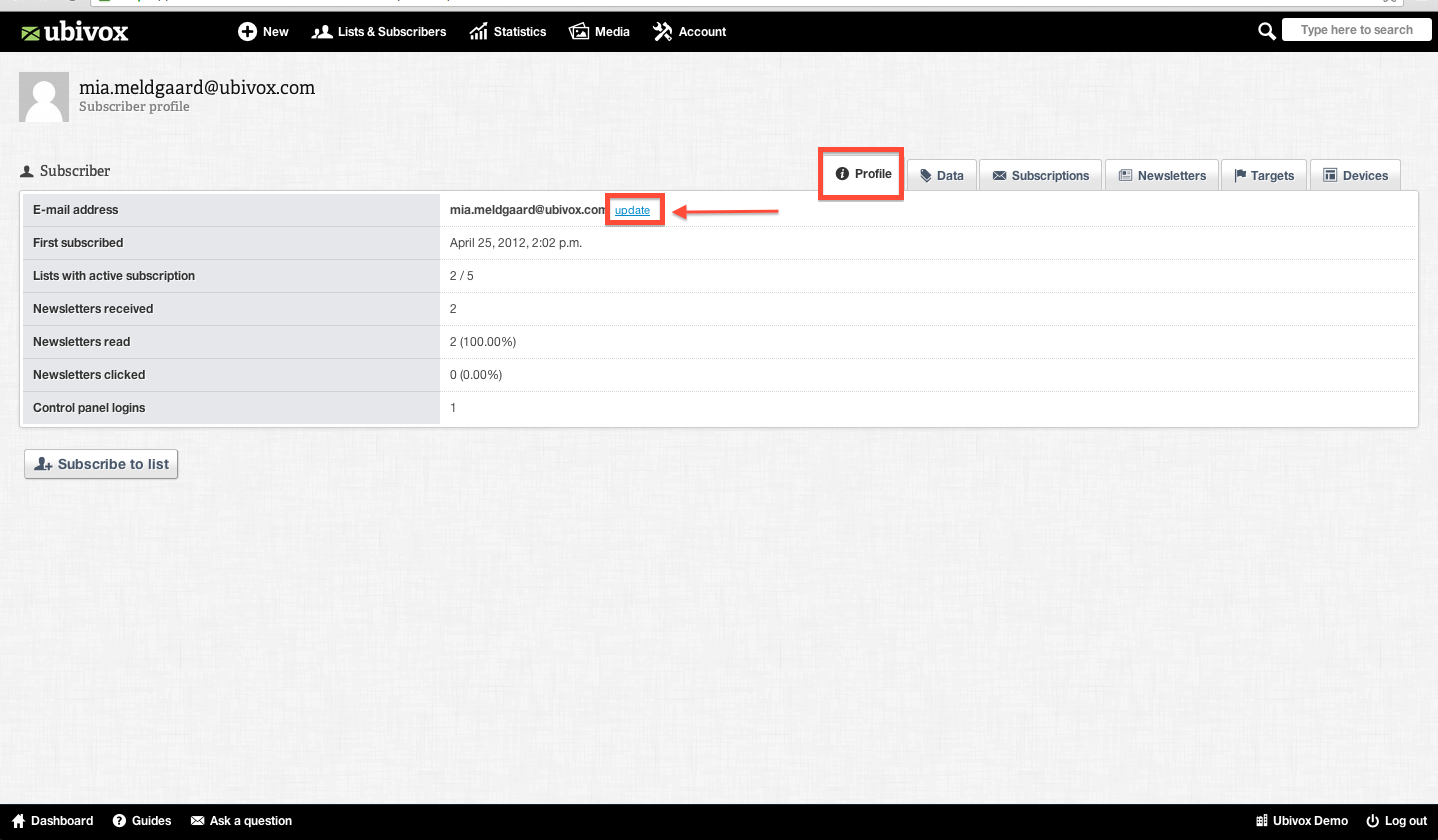
Task: Click the Newsletters received label
Action: pos(93,309)
